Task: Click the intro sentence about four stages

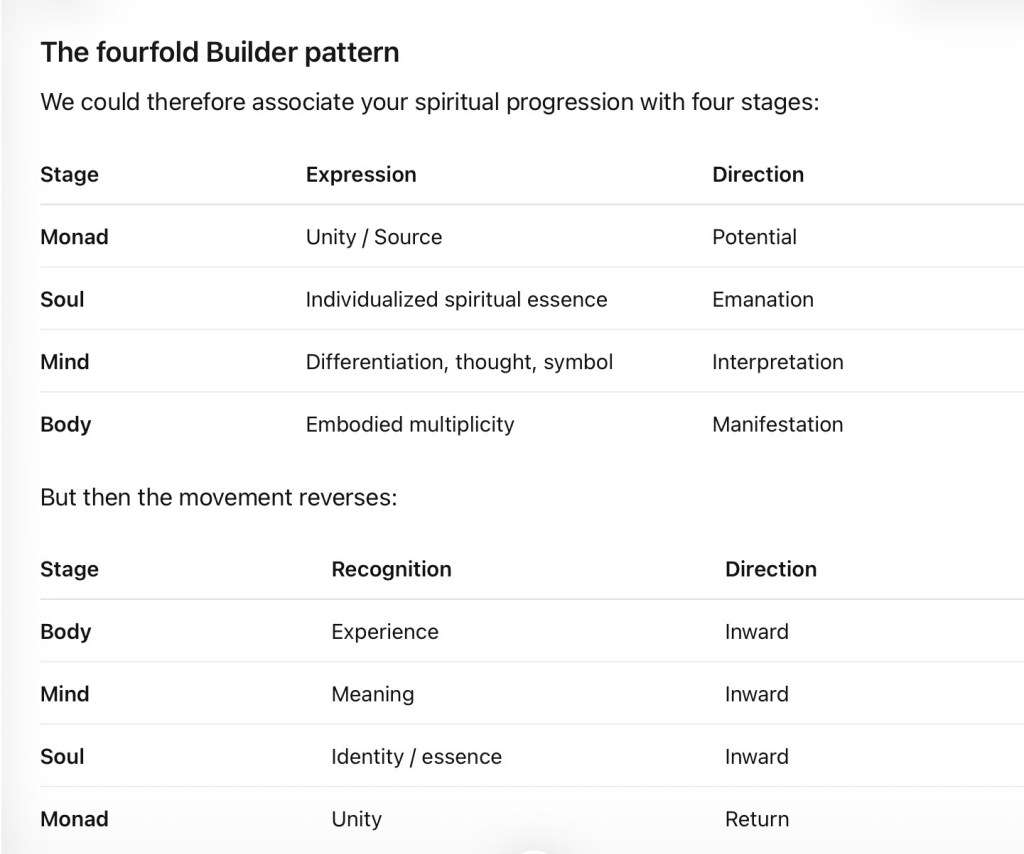Action: 430,103
